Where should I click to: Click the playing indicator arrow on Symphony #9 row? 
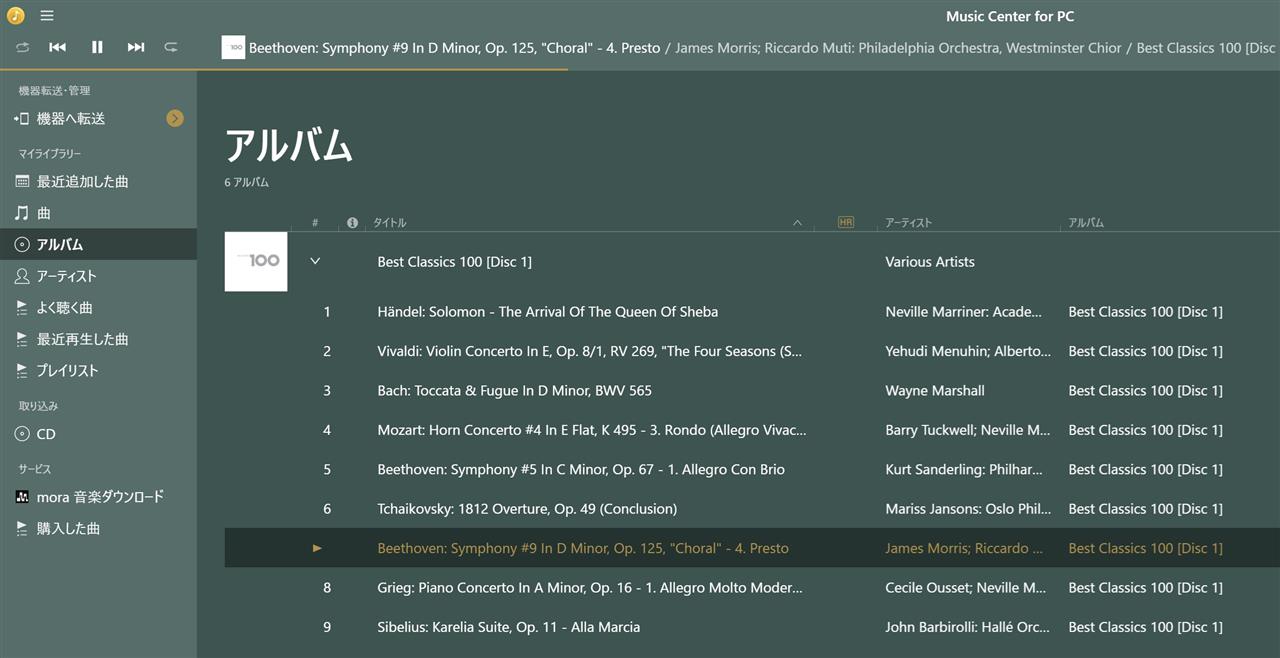317,548
